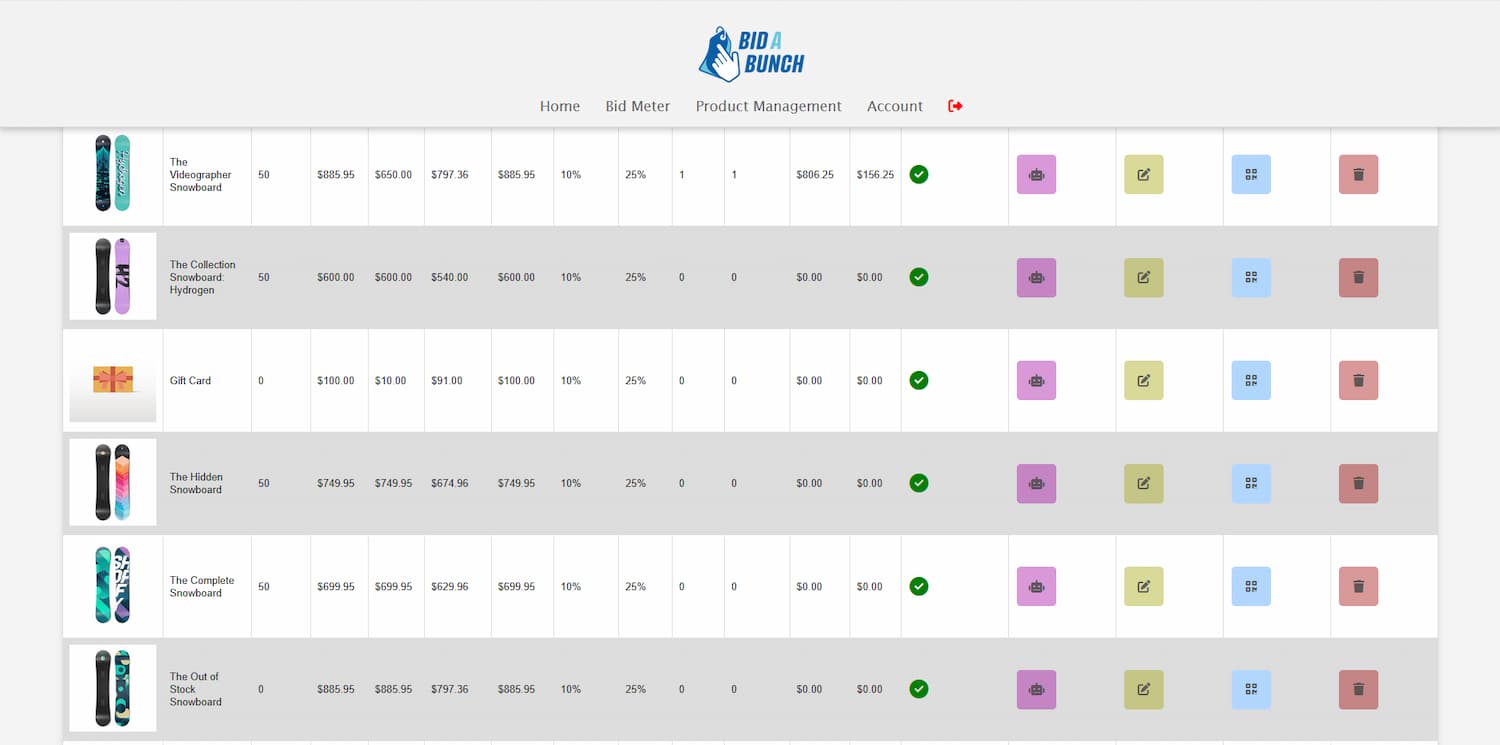
Task: Click the robot icon for The Videographer Snowboard
Action: (1036, 175)
